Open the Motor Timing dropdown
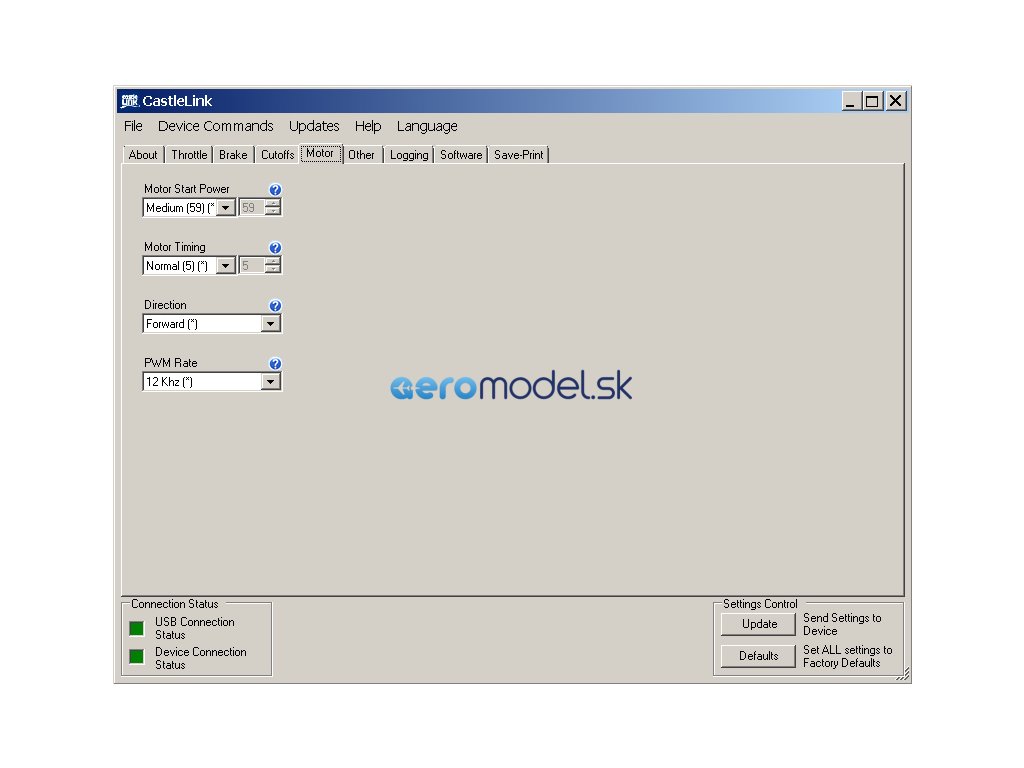Viewport: 1024px width, 768px height. pos(226,266)
